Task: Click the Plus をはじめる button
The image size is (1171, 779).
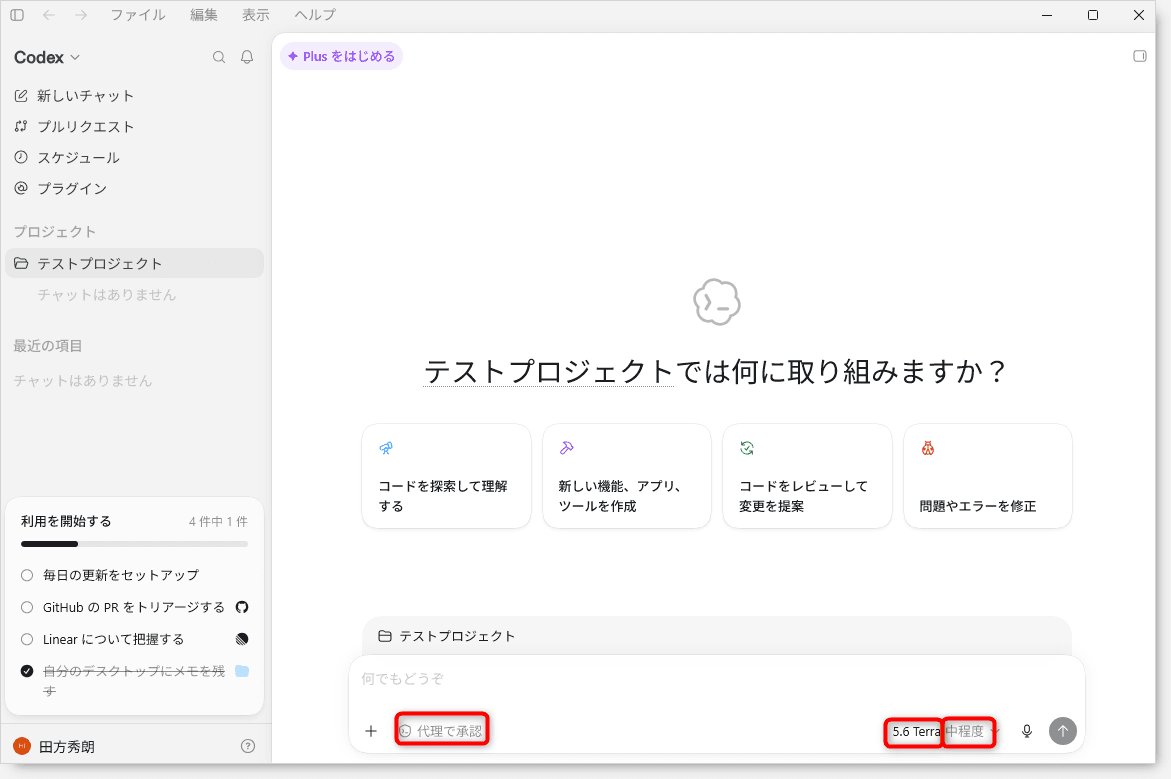Action: [341, 56]
